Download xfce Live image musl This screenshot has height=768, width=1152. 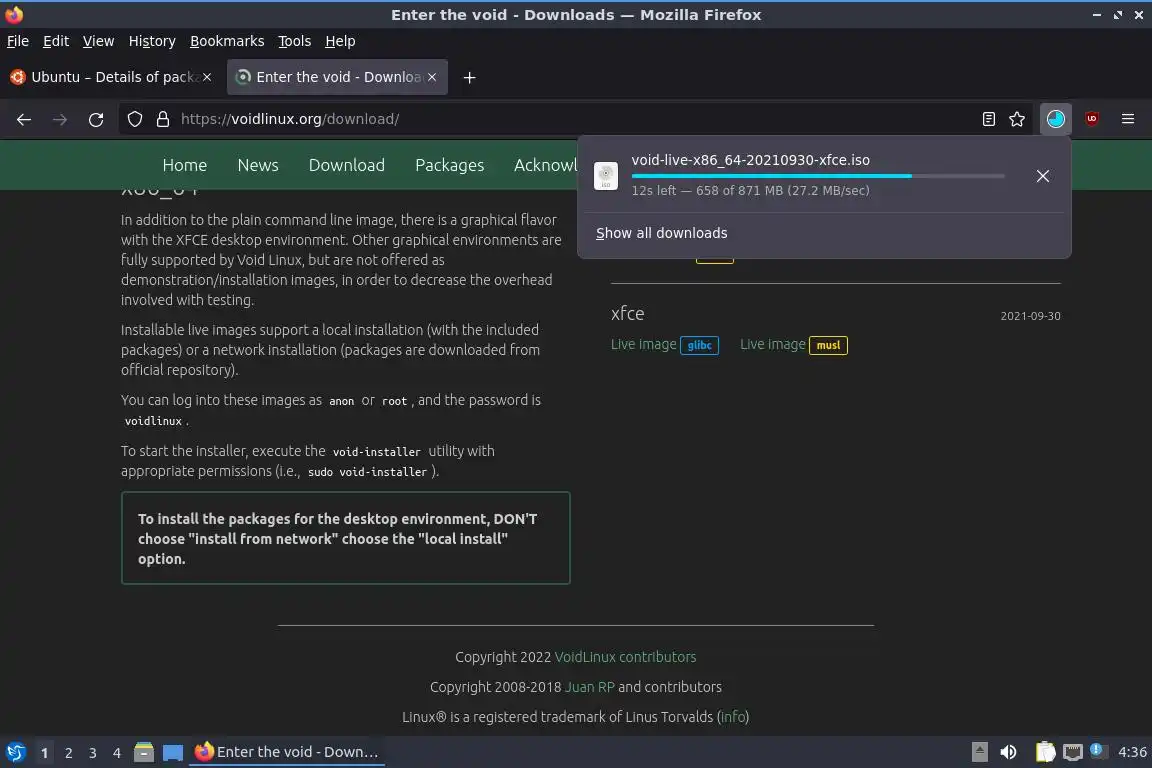793,345
